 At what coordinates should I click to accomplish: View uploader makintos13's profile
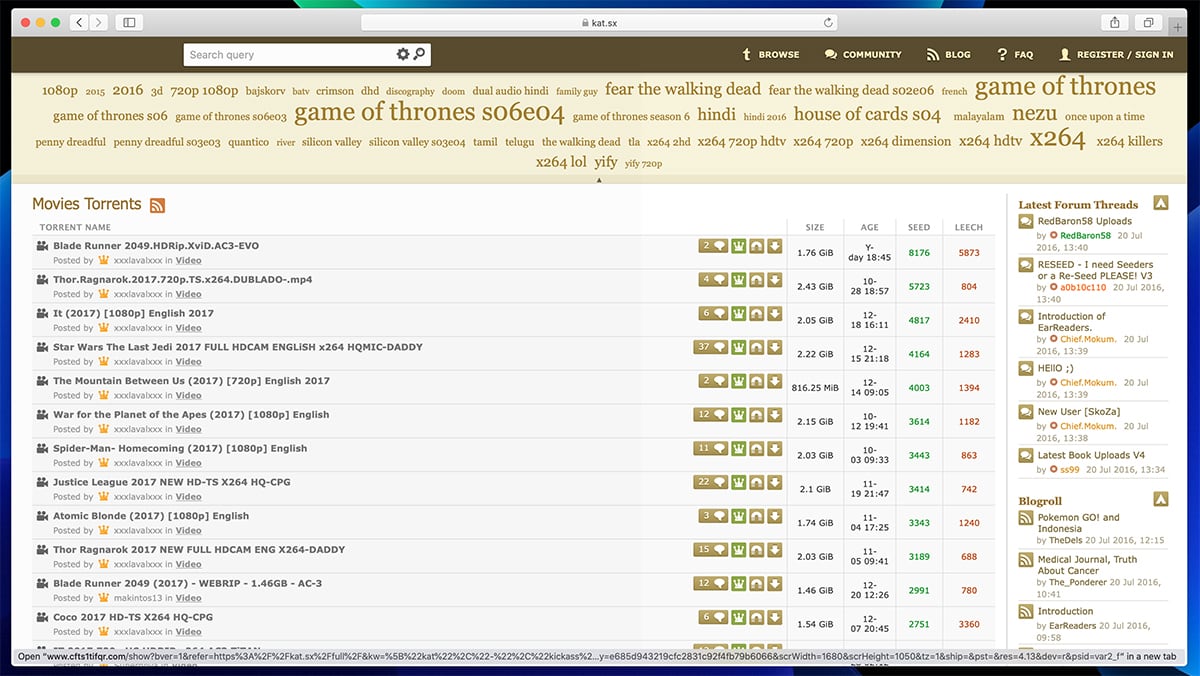(138, 598)
